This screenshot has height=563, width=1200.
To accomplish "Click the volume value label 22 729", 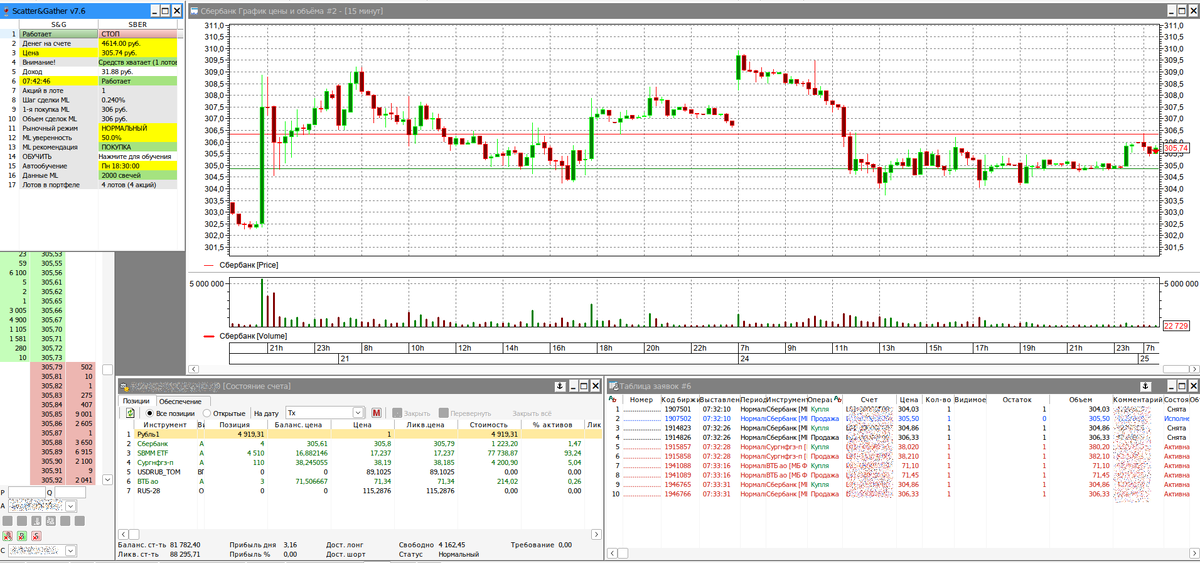I will pyautogui.click(x=1175, y=326).
